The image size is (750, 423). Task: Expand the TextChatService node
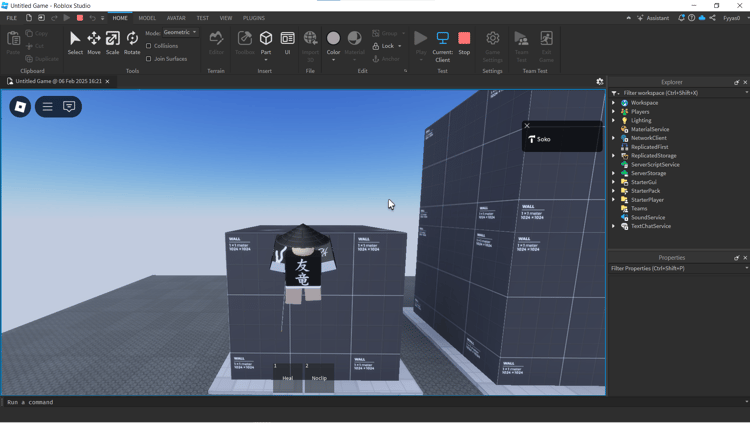614,226
